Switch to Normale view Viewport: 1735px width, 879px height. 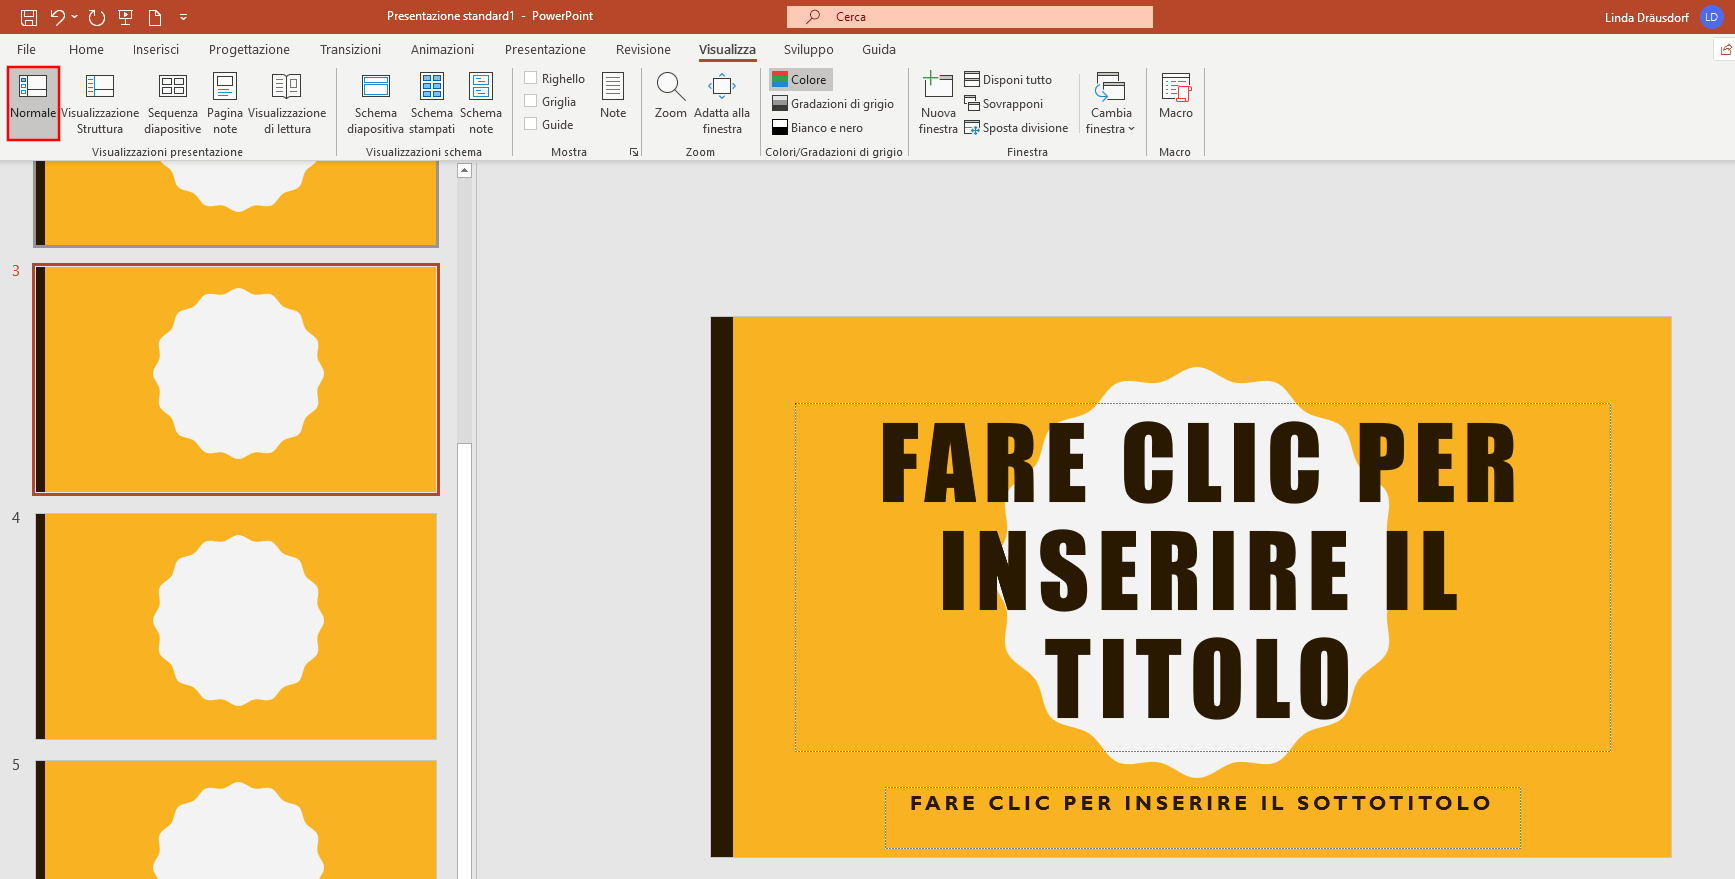pyautogui.click(x=33, y=103)
